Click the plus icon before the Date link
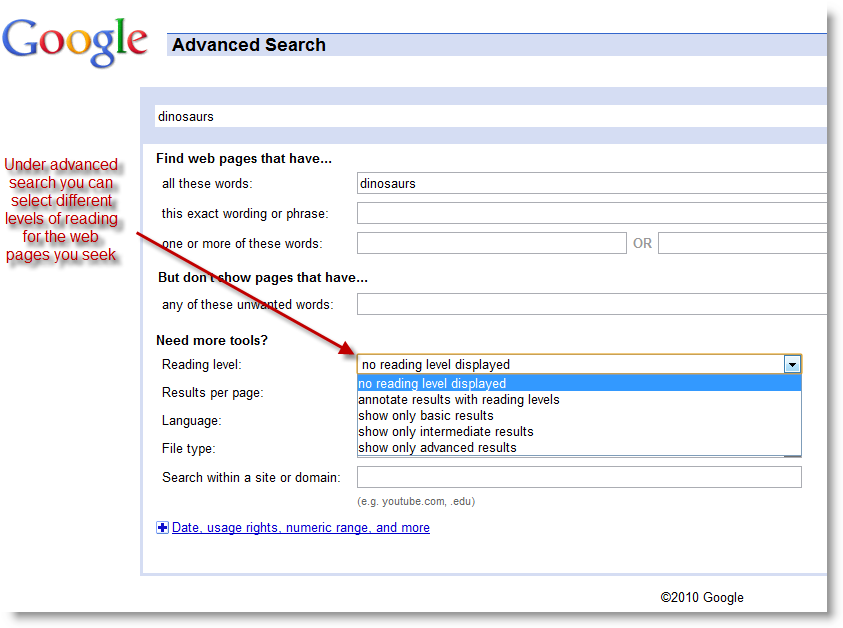This screenshot has width=843, height=628. pyautogui.click(x=162, y=527)
